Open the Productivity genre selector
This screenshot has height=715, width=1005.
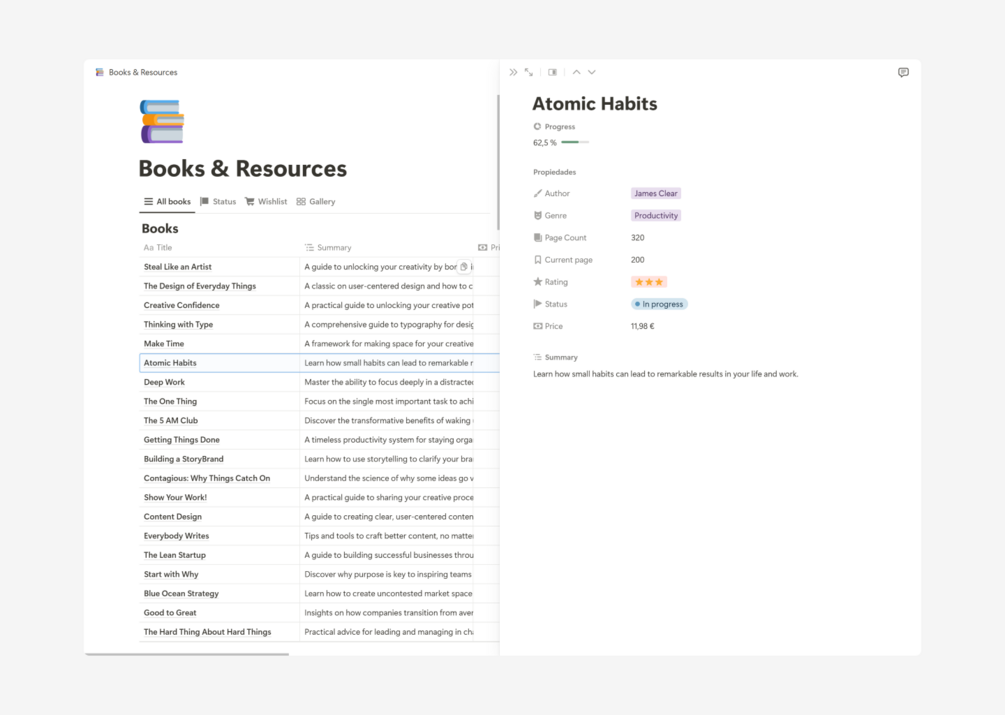(656, 216)
